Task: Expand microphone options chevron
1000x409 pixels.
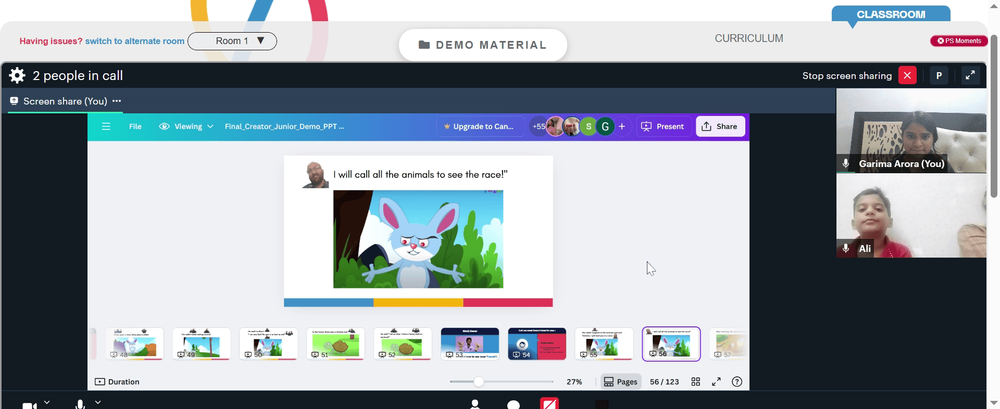Action: (98, 402)
